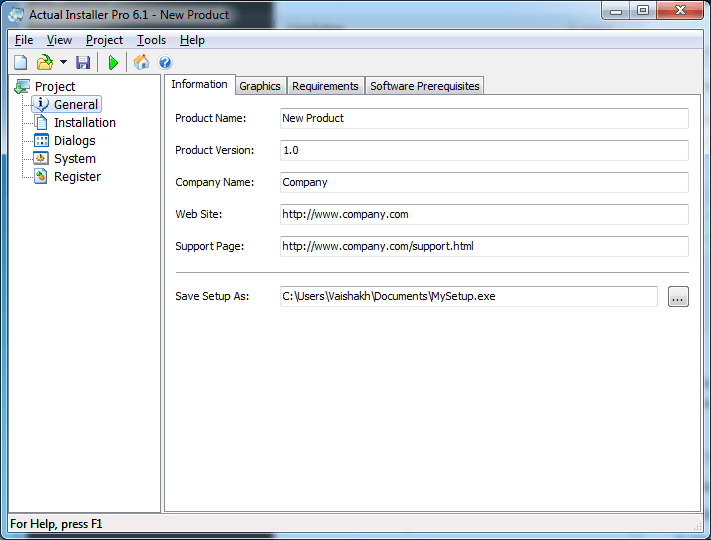711x540 pixels.
Task: Minimize the Actual Installer window
Action: coord(616,11)
